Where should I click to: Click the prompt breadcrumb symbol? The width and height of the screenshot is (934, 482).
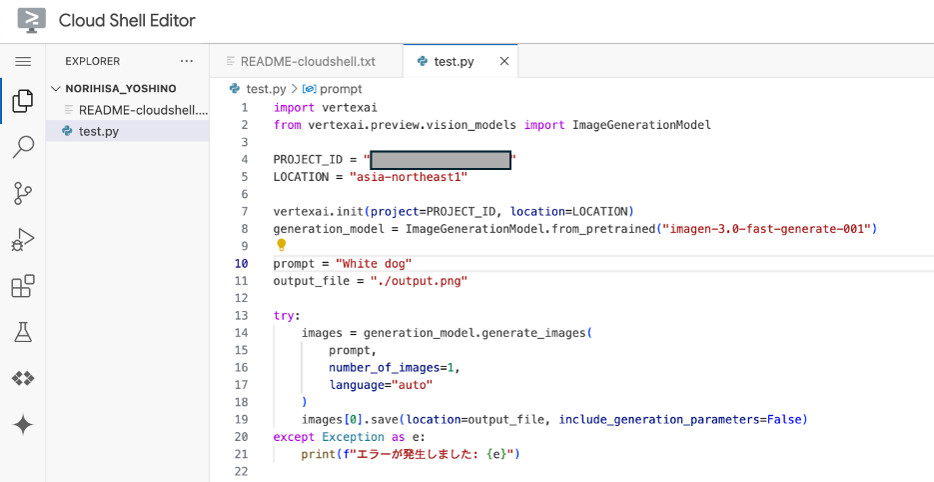click(x=340, y=89)
